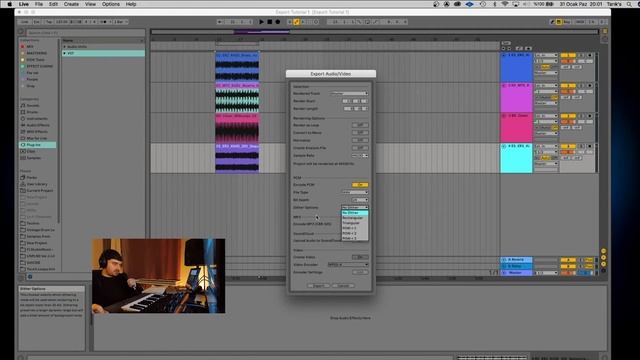Click the Arrangement Record button
The image size is (640, 360).
click(x=278, y=22)
